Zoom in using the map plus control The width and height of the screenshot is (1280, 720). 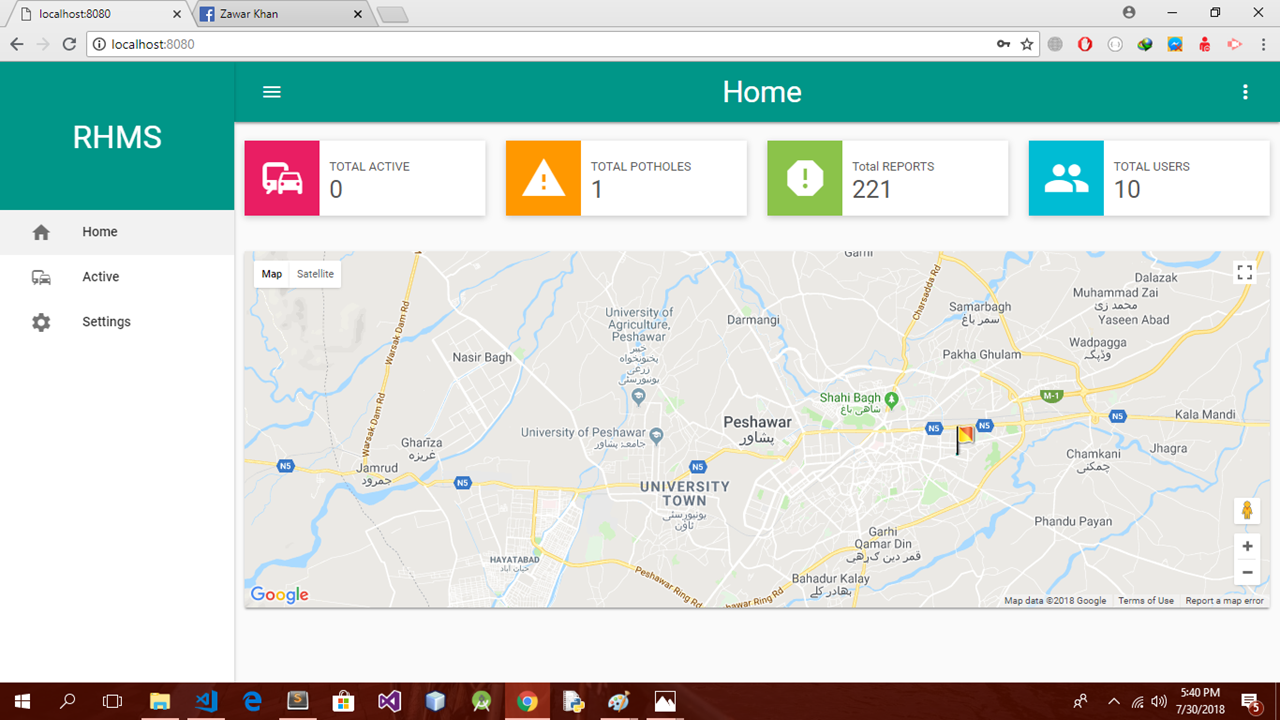pyautogui.click(x=1247, y=546)
